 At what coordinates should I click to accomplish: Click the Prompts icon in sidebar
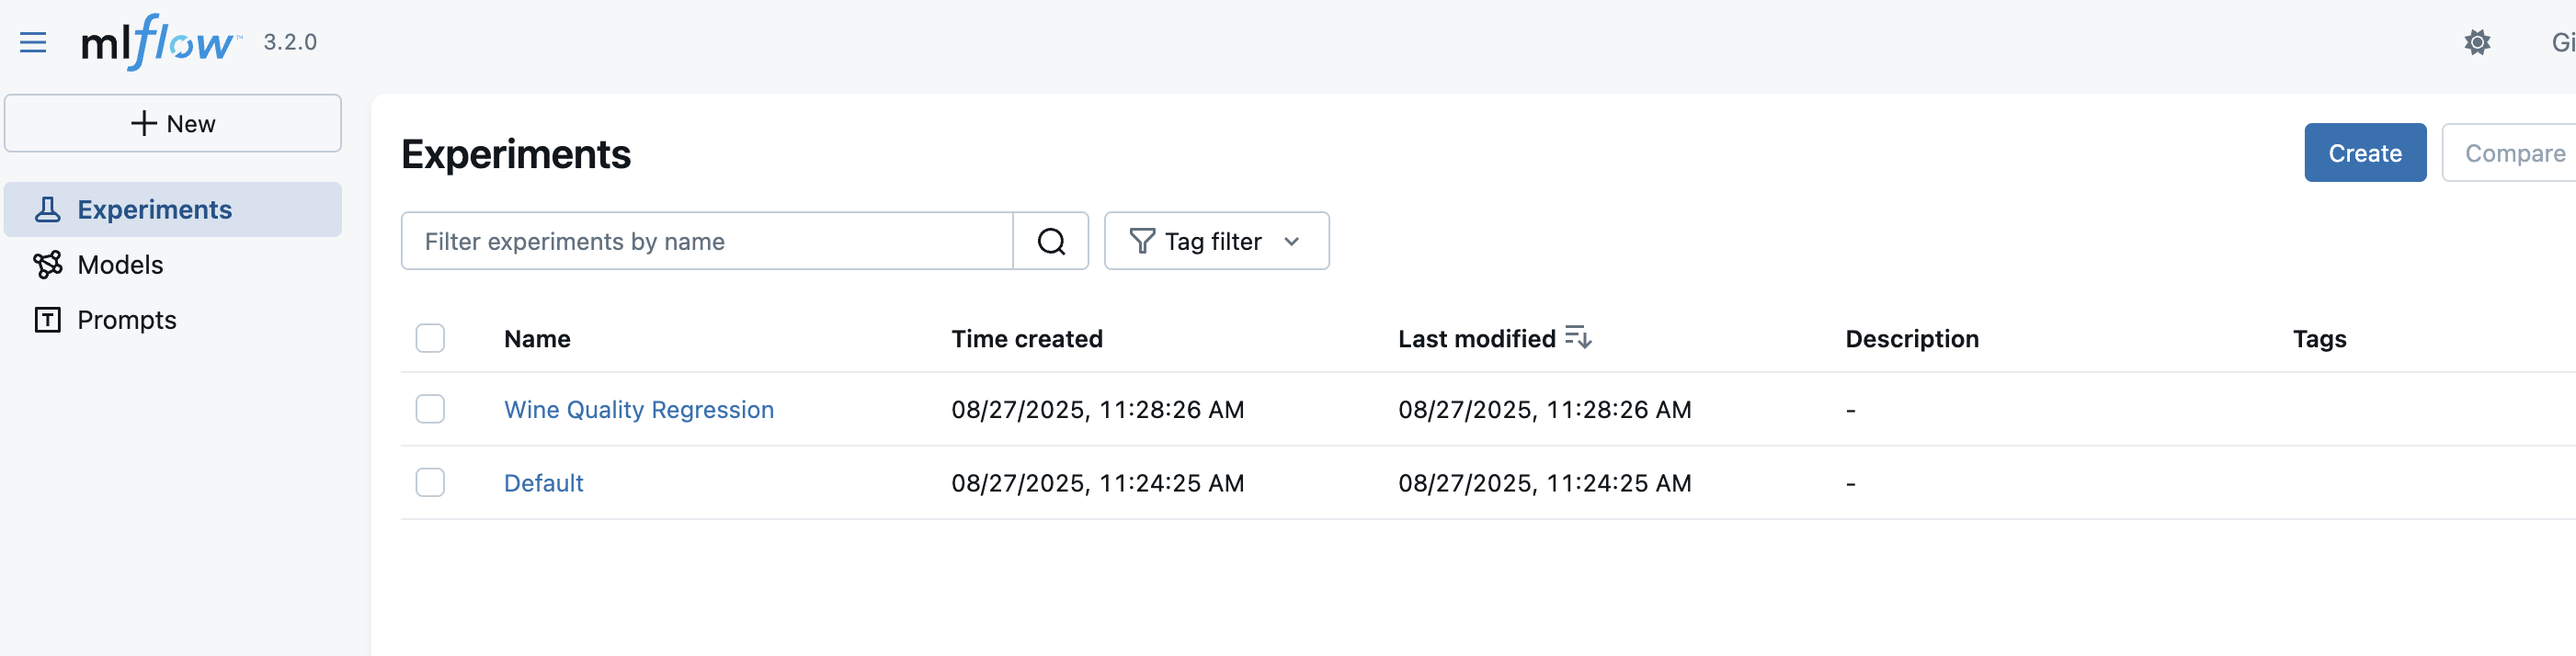(x=47, y=320)
